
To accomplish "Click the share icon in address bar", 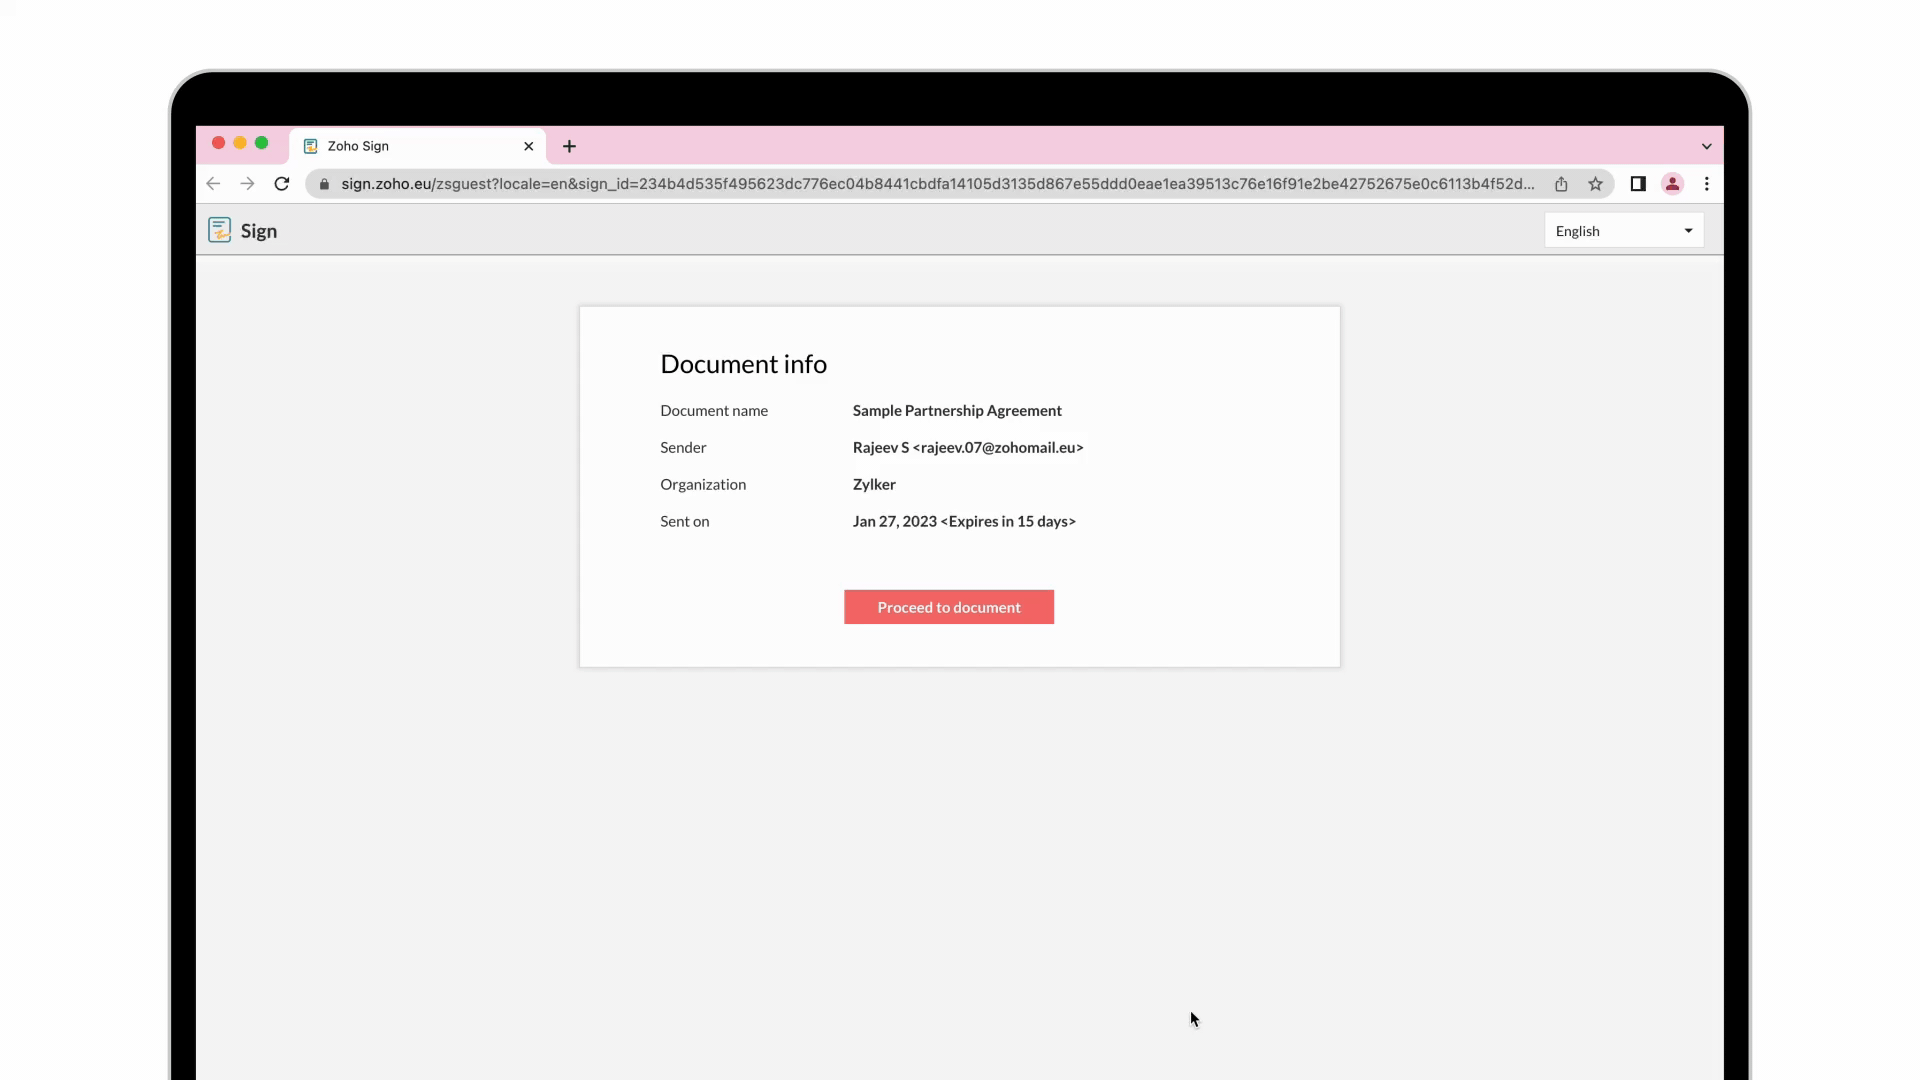I will (1561, 184).
